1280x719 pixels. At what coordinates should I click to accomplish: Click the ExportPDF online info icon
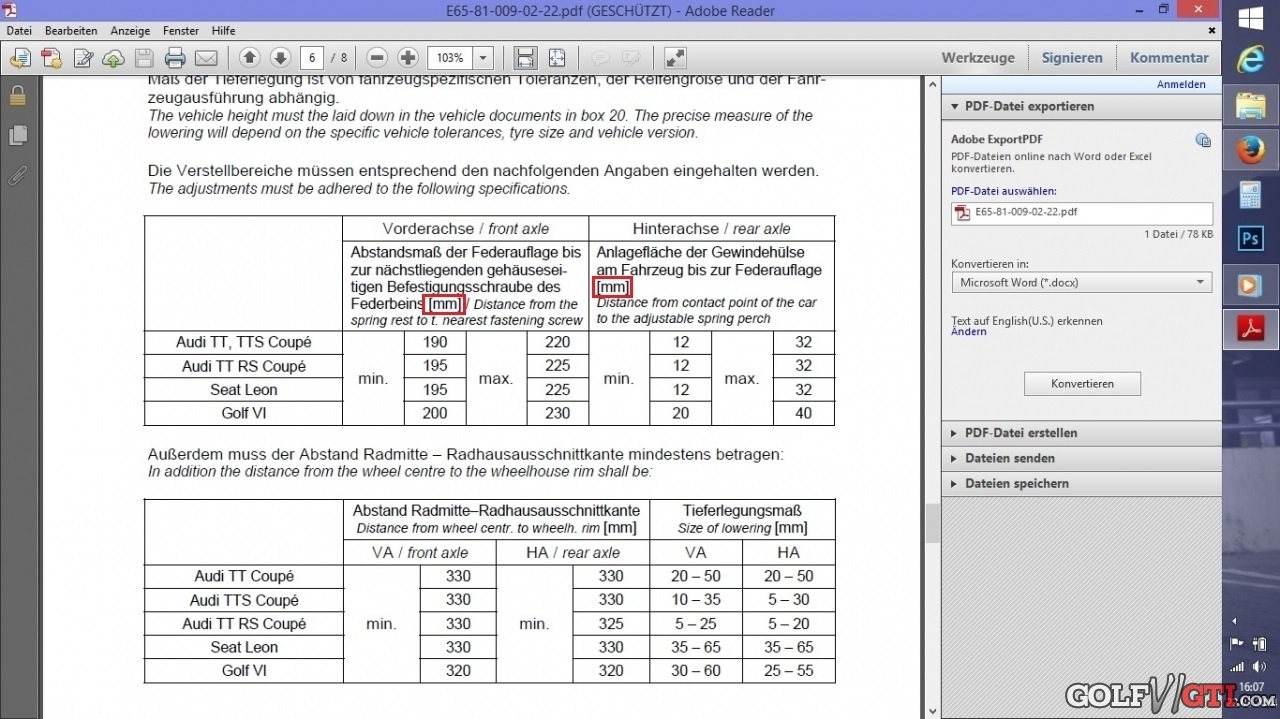(x=1203, y=140)
